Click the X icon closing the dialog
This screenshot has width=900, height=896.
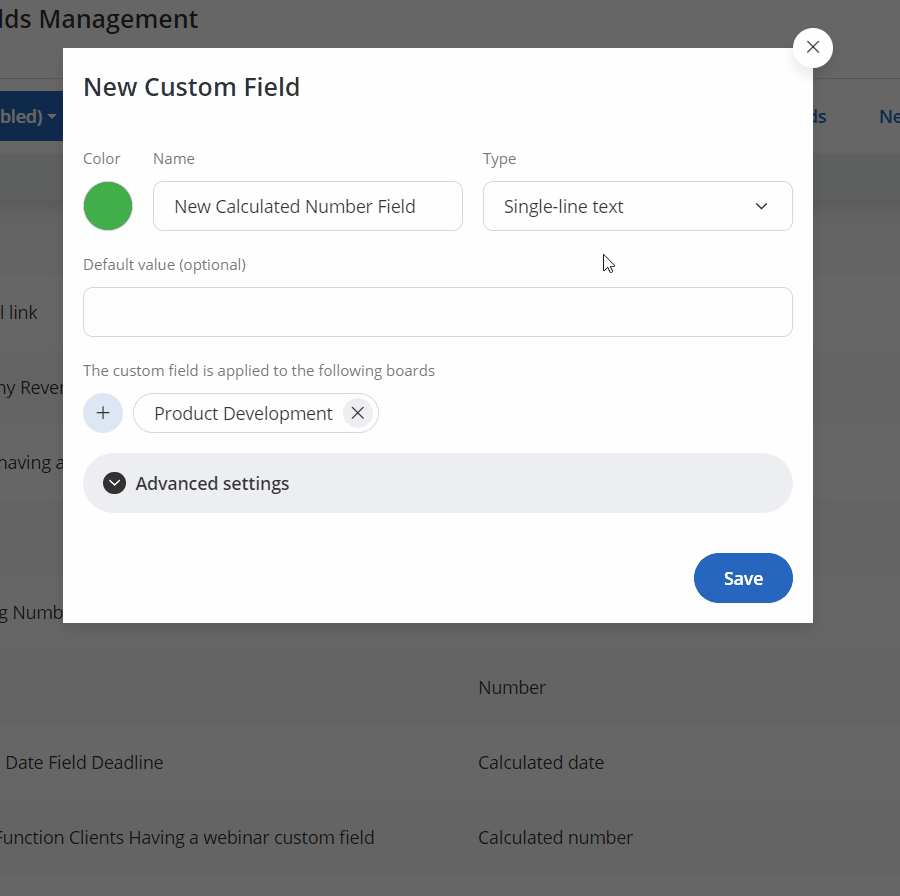pyautogui.click(x=812, y=47)
